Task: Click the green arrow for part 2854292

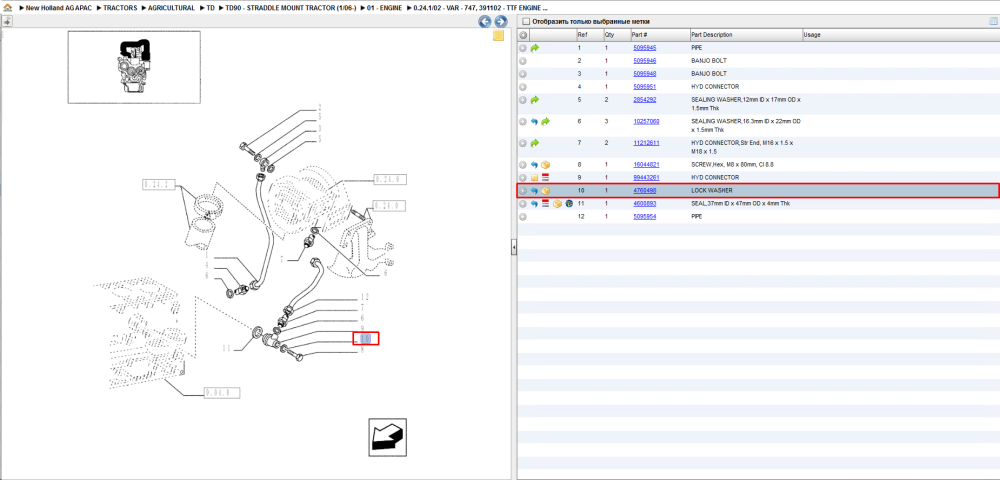Action: coord(534,100)
